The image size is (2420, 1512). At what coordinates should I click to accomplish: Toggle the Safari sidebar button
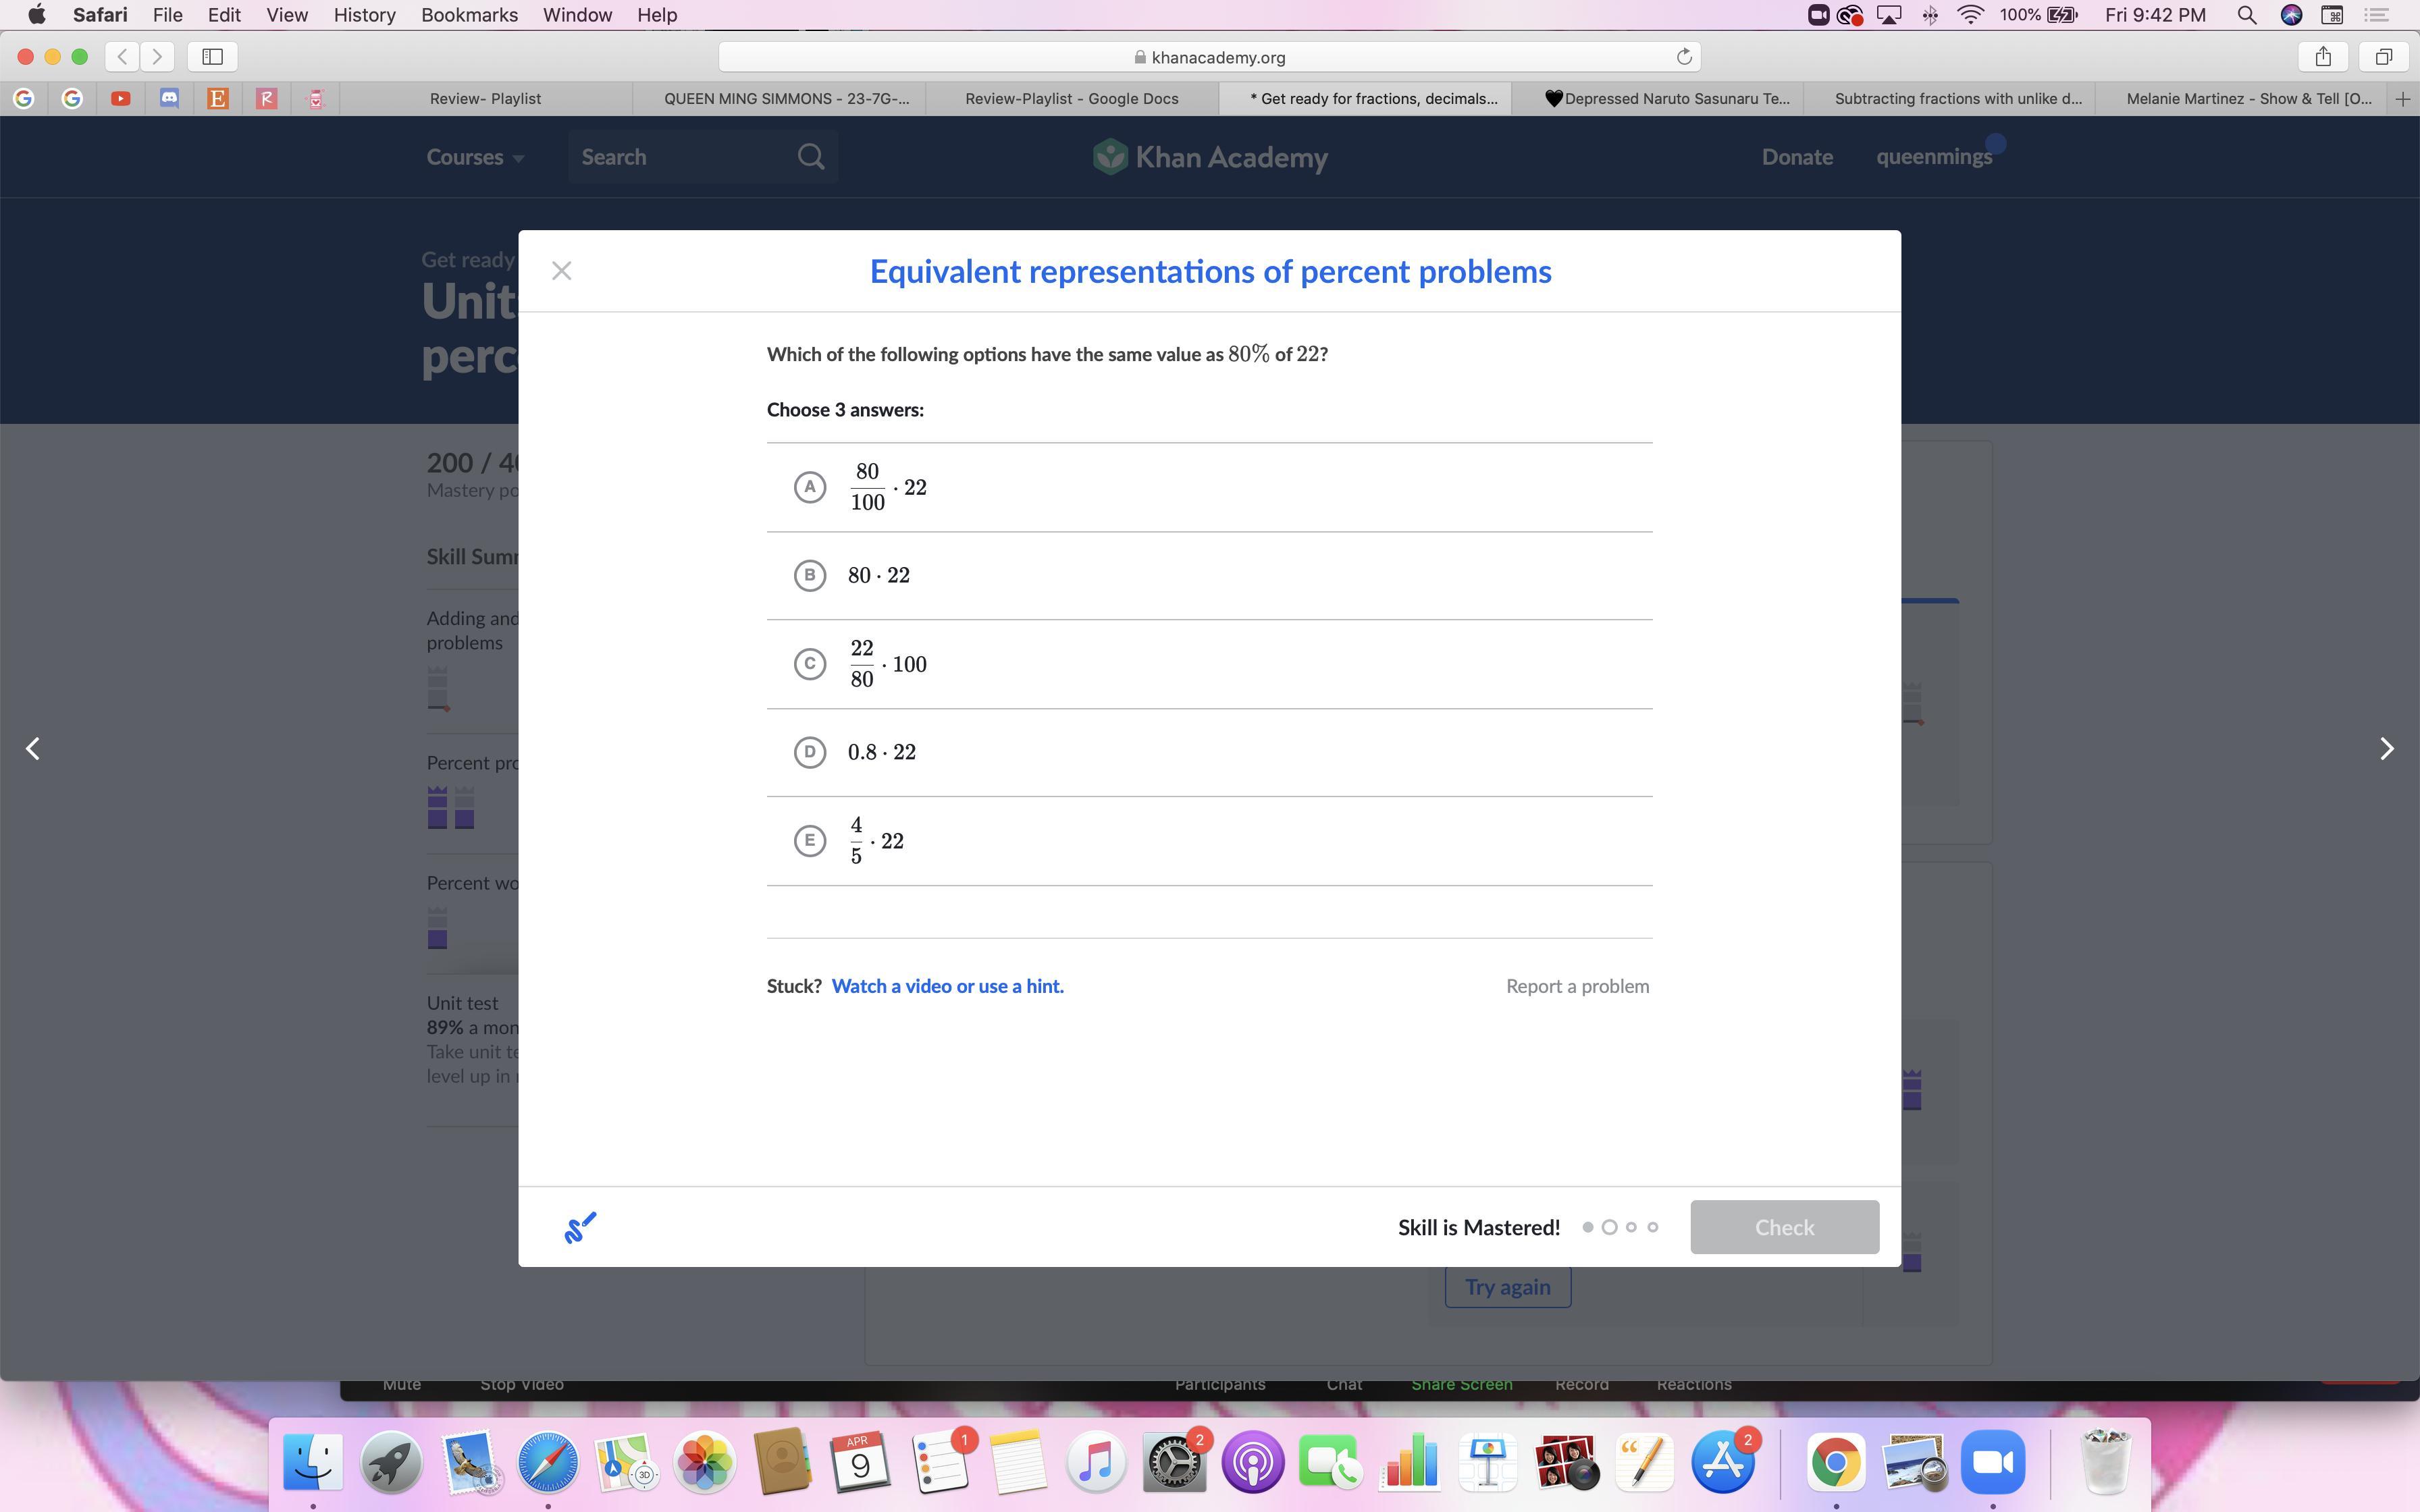coord(212,57)
